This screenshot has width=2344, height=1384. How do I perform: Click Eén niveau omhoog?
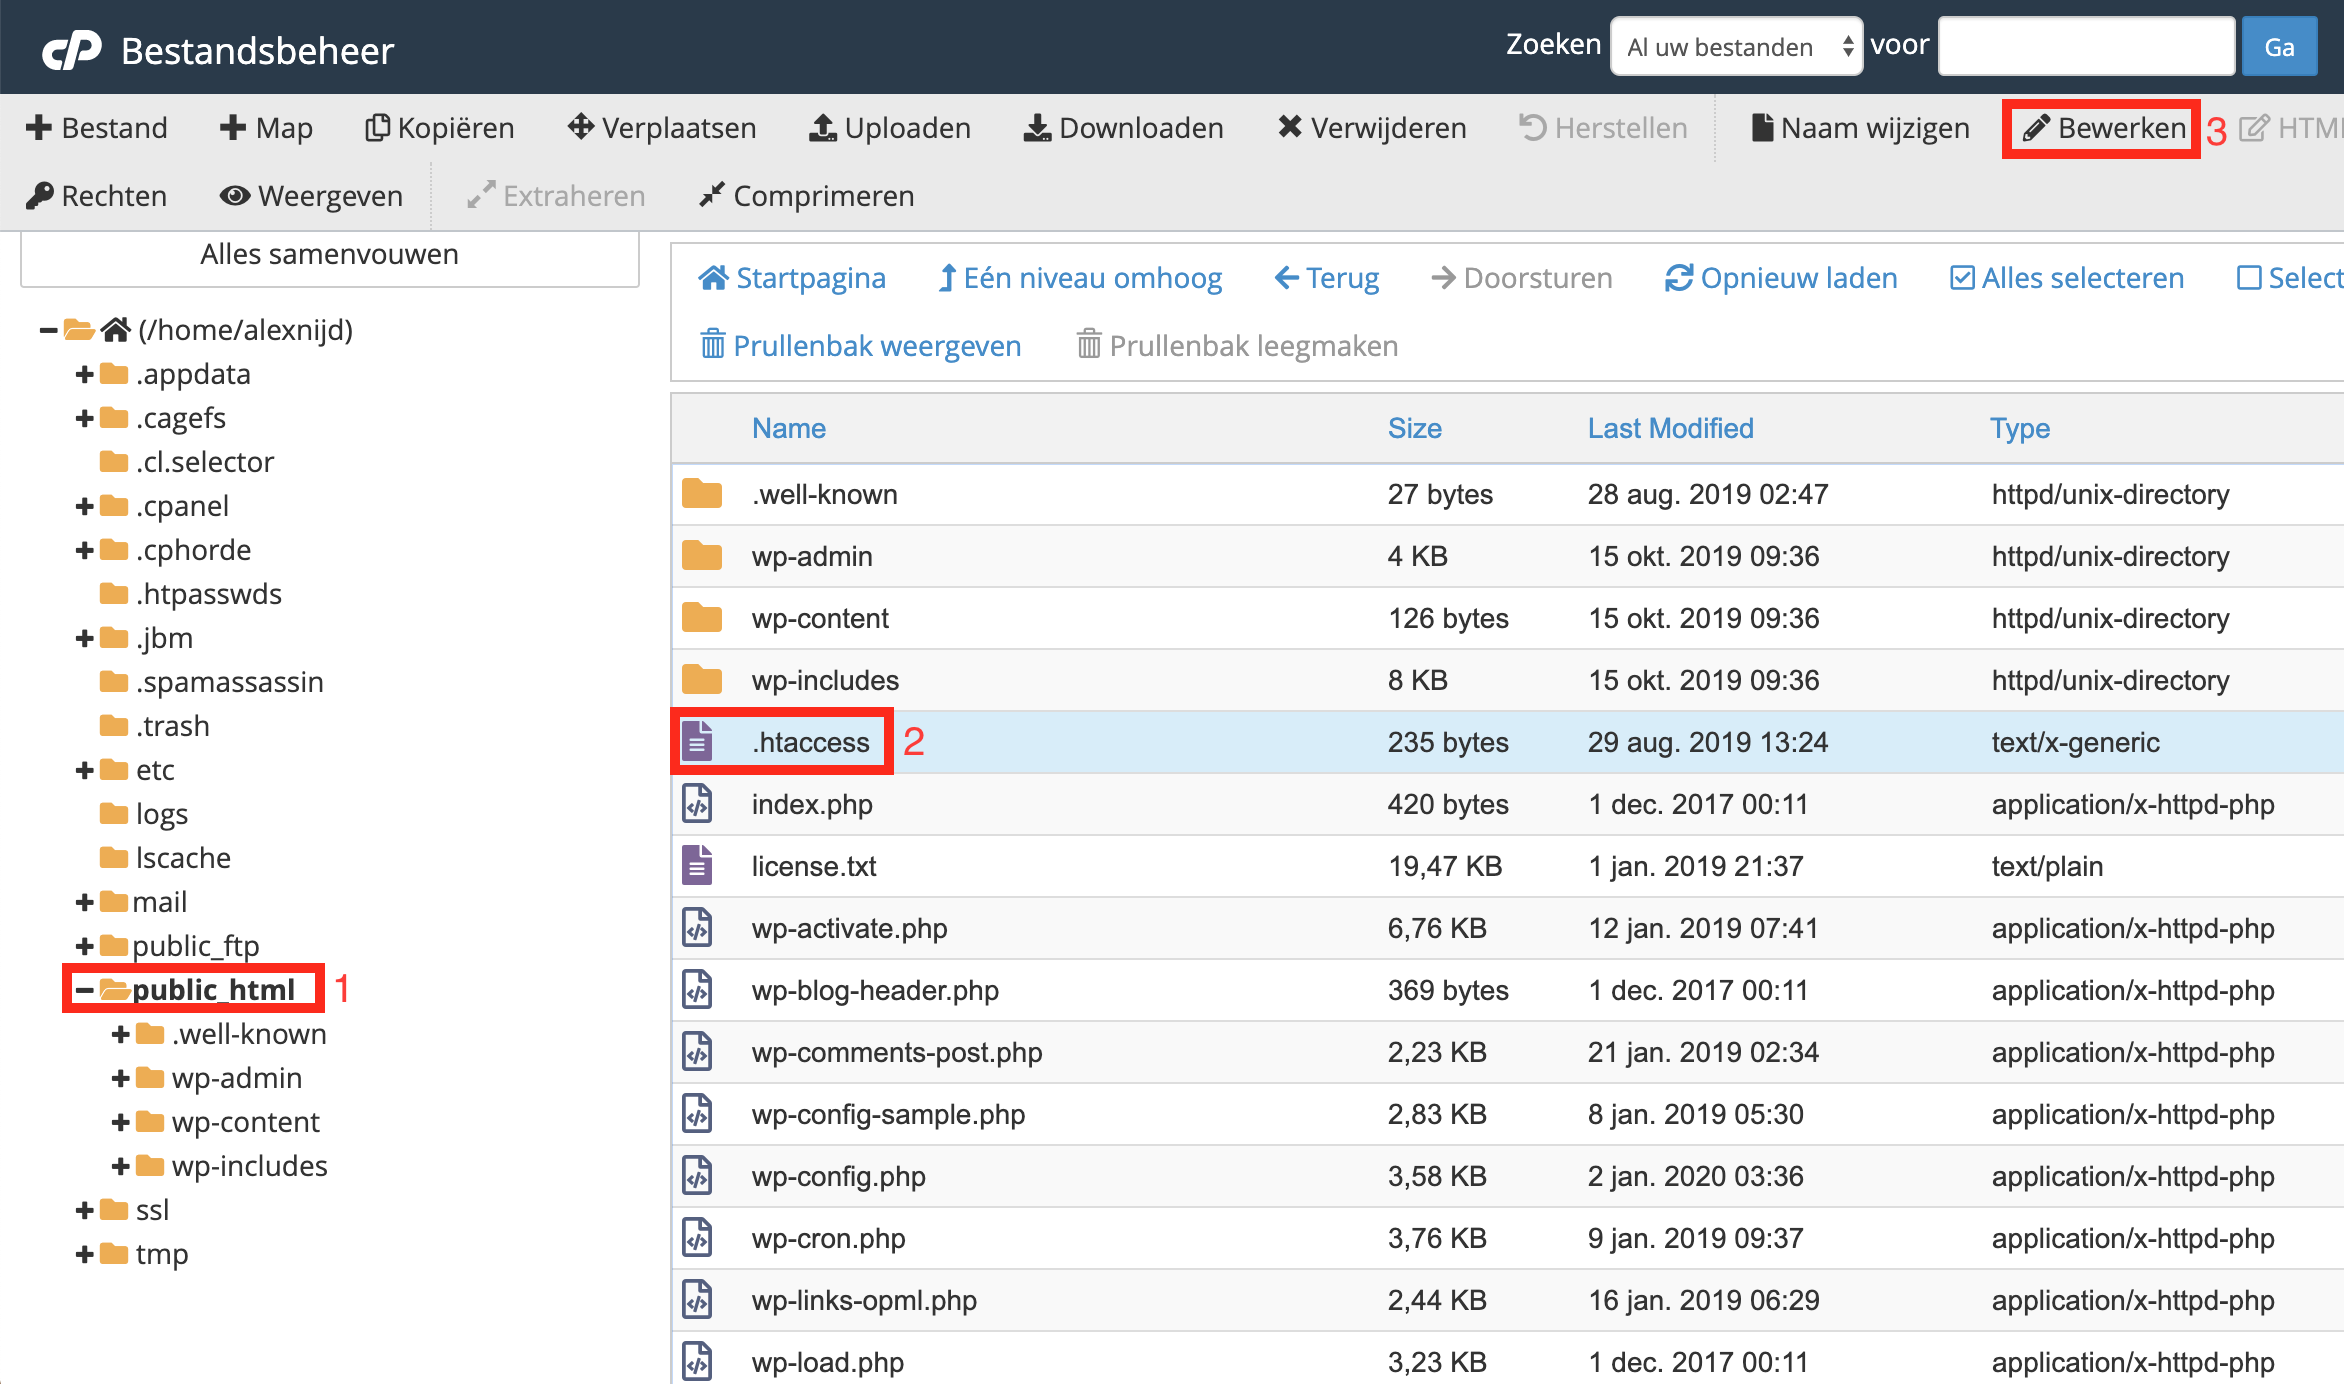(1080, 278)
